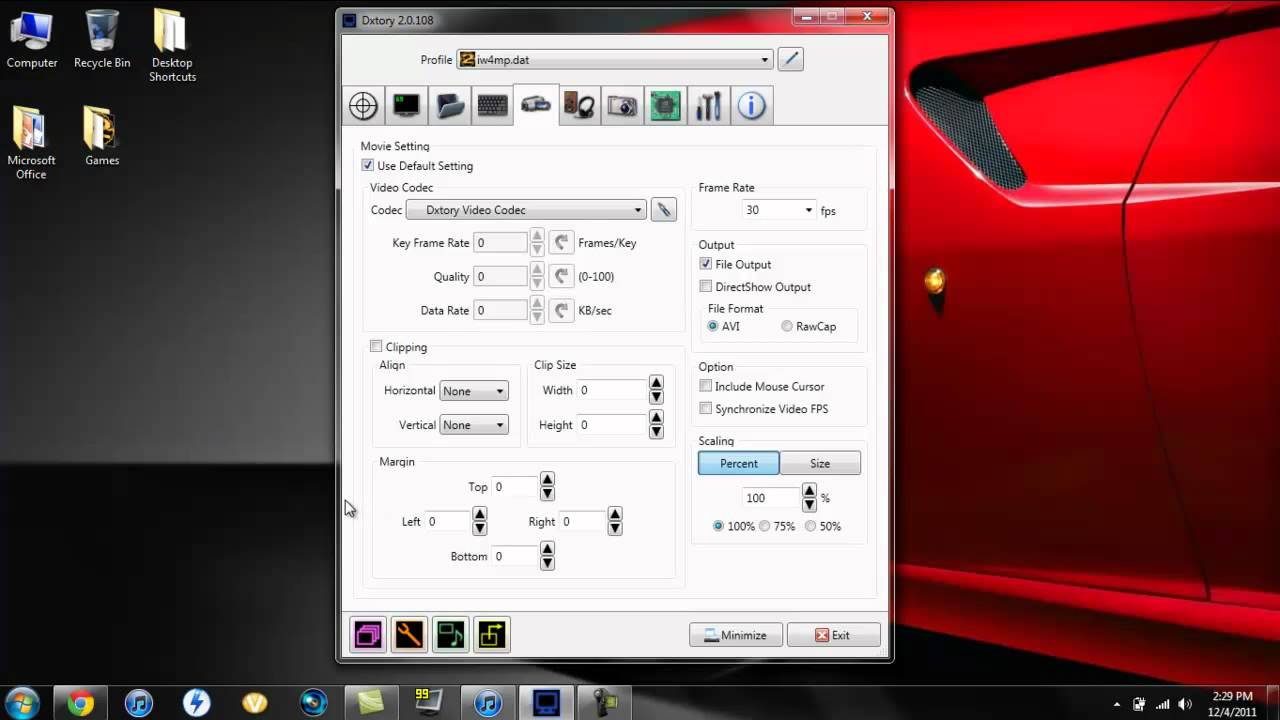The height and width of the screenshot is (720, 1280).
Task: Click the magenta screenshot status icon
Action: pyautogui.click(x=367, y=634)
